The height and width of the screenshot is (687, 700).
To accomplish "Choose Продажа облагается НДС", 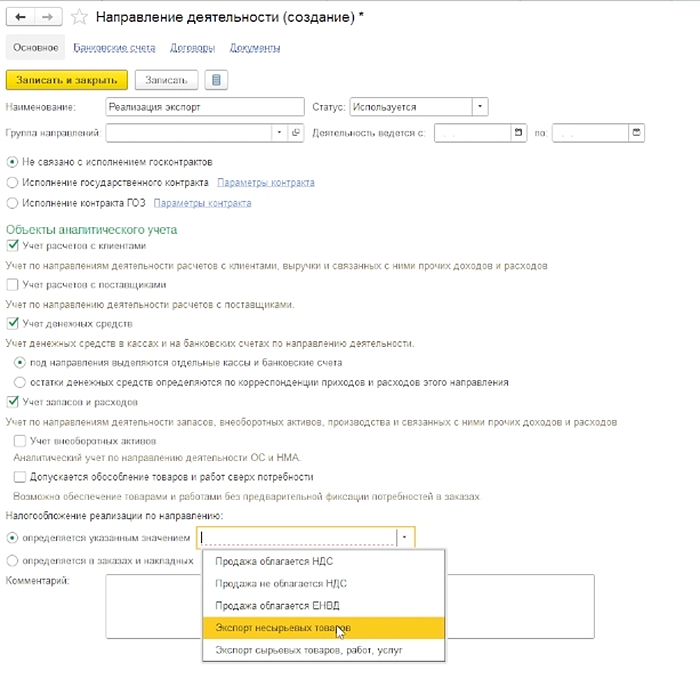I will 324,561.
